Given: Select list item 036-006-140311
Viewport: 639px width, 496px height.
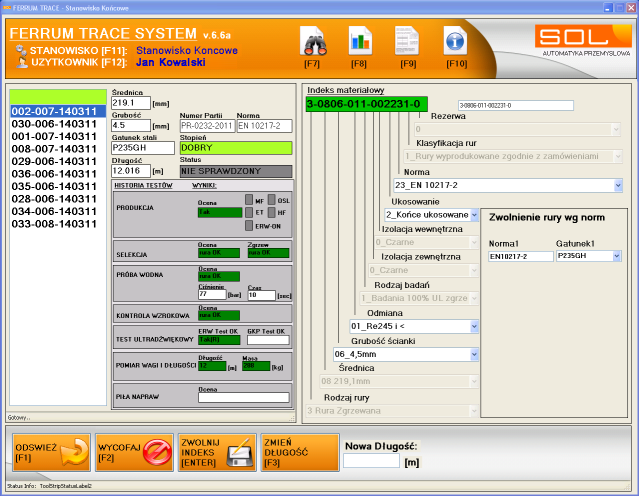Looking at the screenshot, I should (58, 174).
